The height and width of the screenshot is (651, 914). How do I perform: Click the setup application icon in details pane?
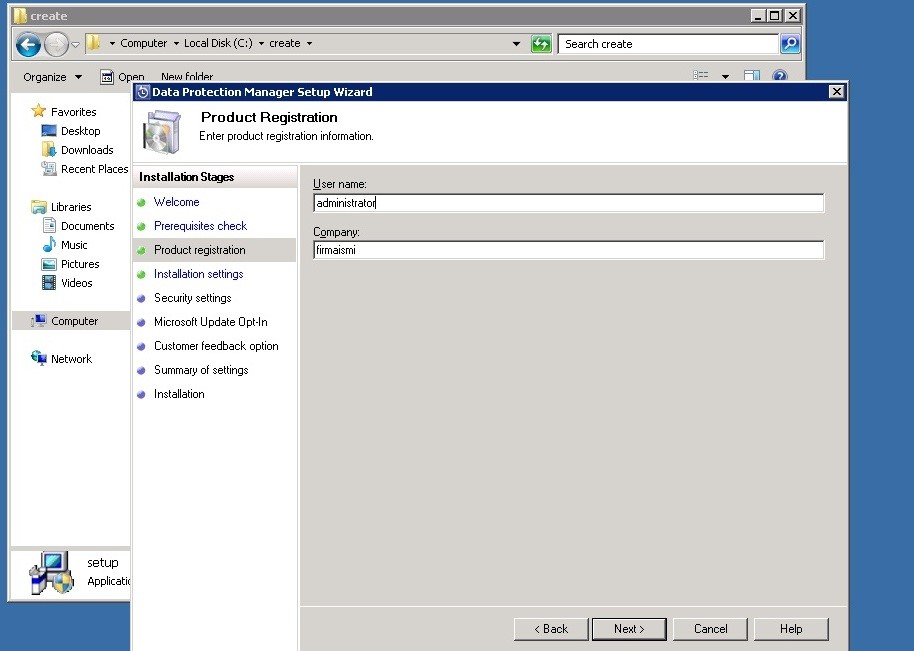point(51,573)
